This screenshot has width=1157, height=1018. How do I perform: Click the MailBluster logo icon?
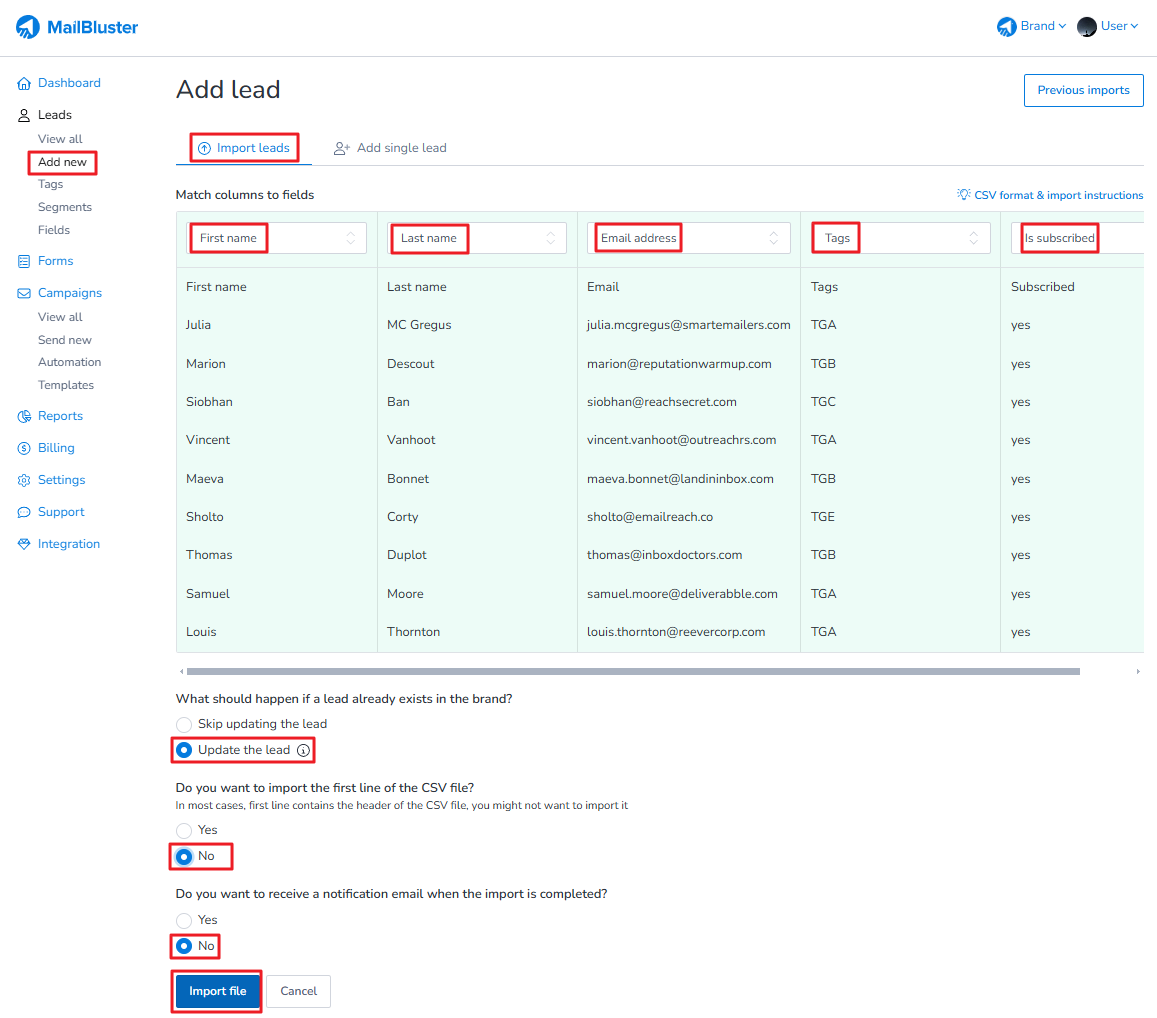pos(28,27)
